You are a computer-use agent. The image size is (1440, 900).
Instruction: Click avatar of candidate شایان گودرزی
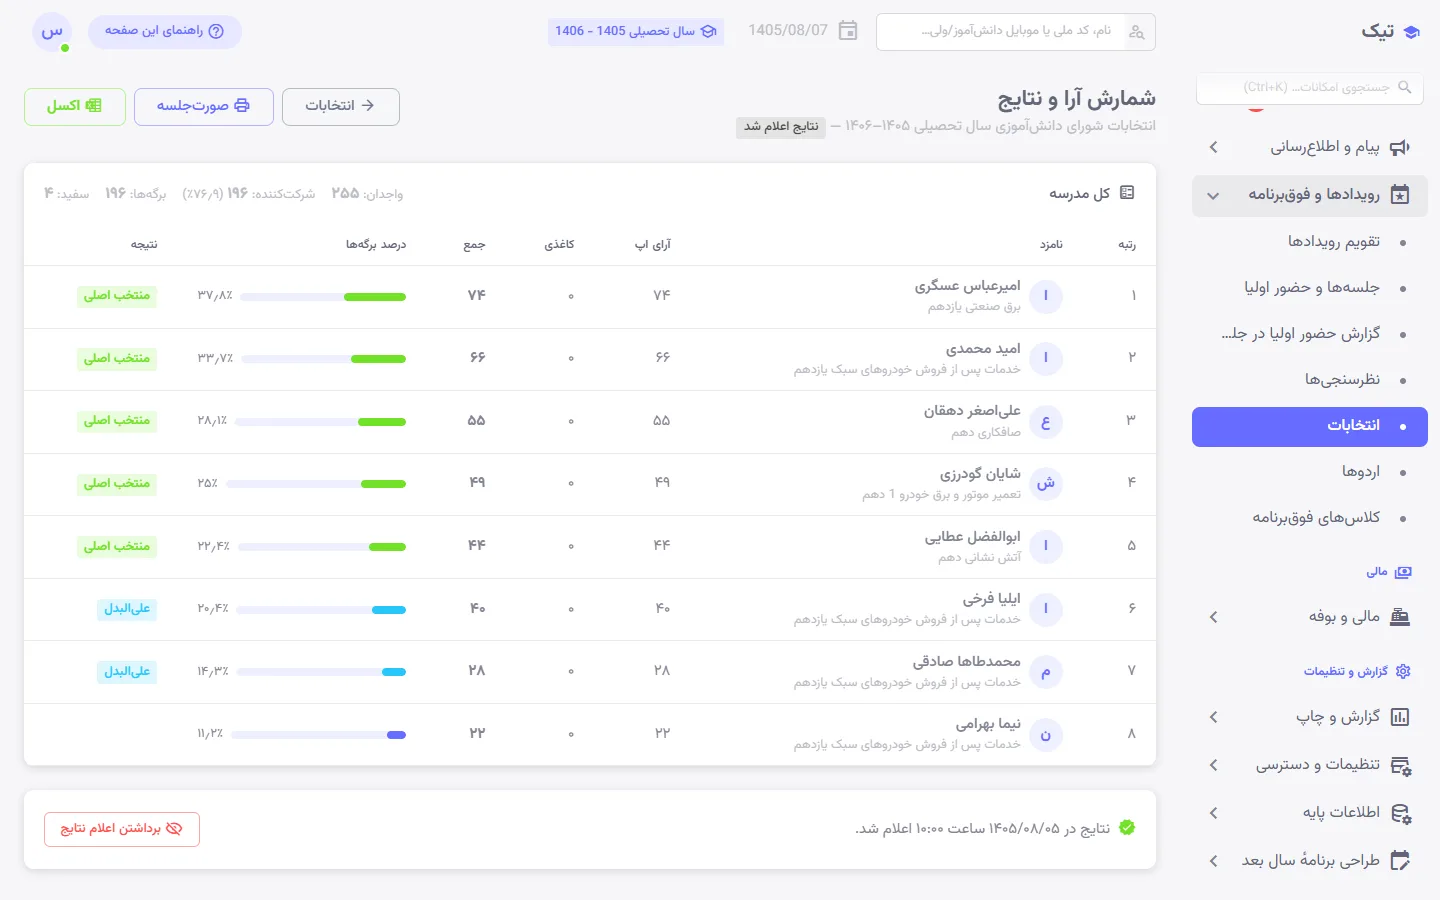click(1046, 484)
